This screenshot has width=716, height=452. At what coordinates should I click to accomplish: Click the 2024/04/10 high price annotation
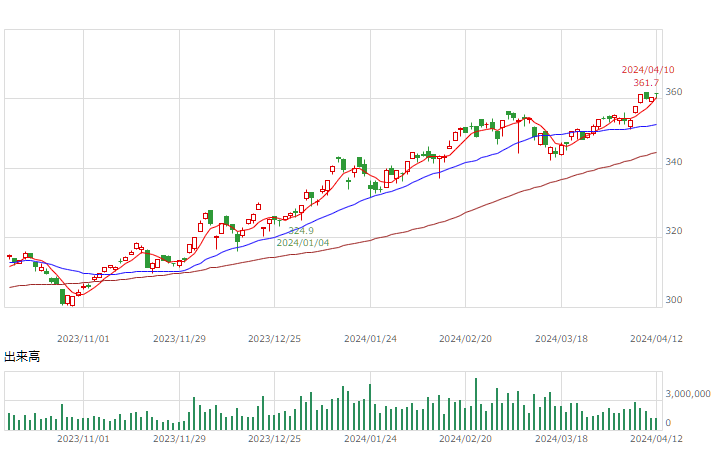coord(648,70)
